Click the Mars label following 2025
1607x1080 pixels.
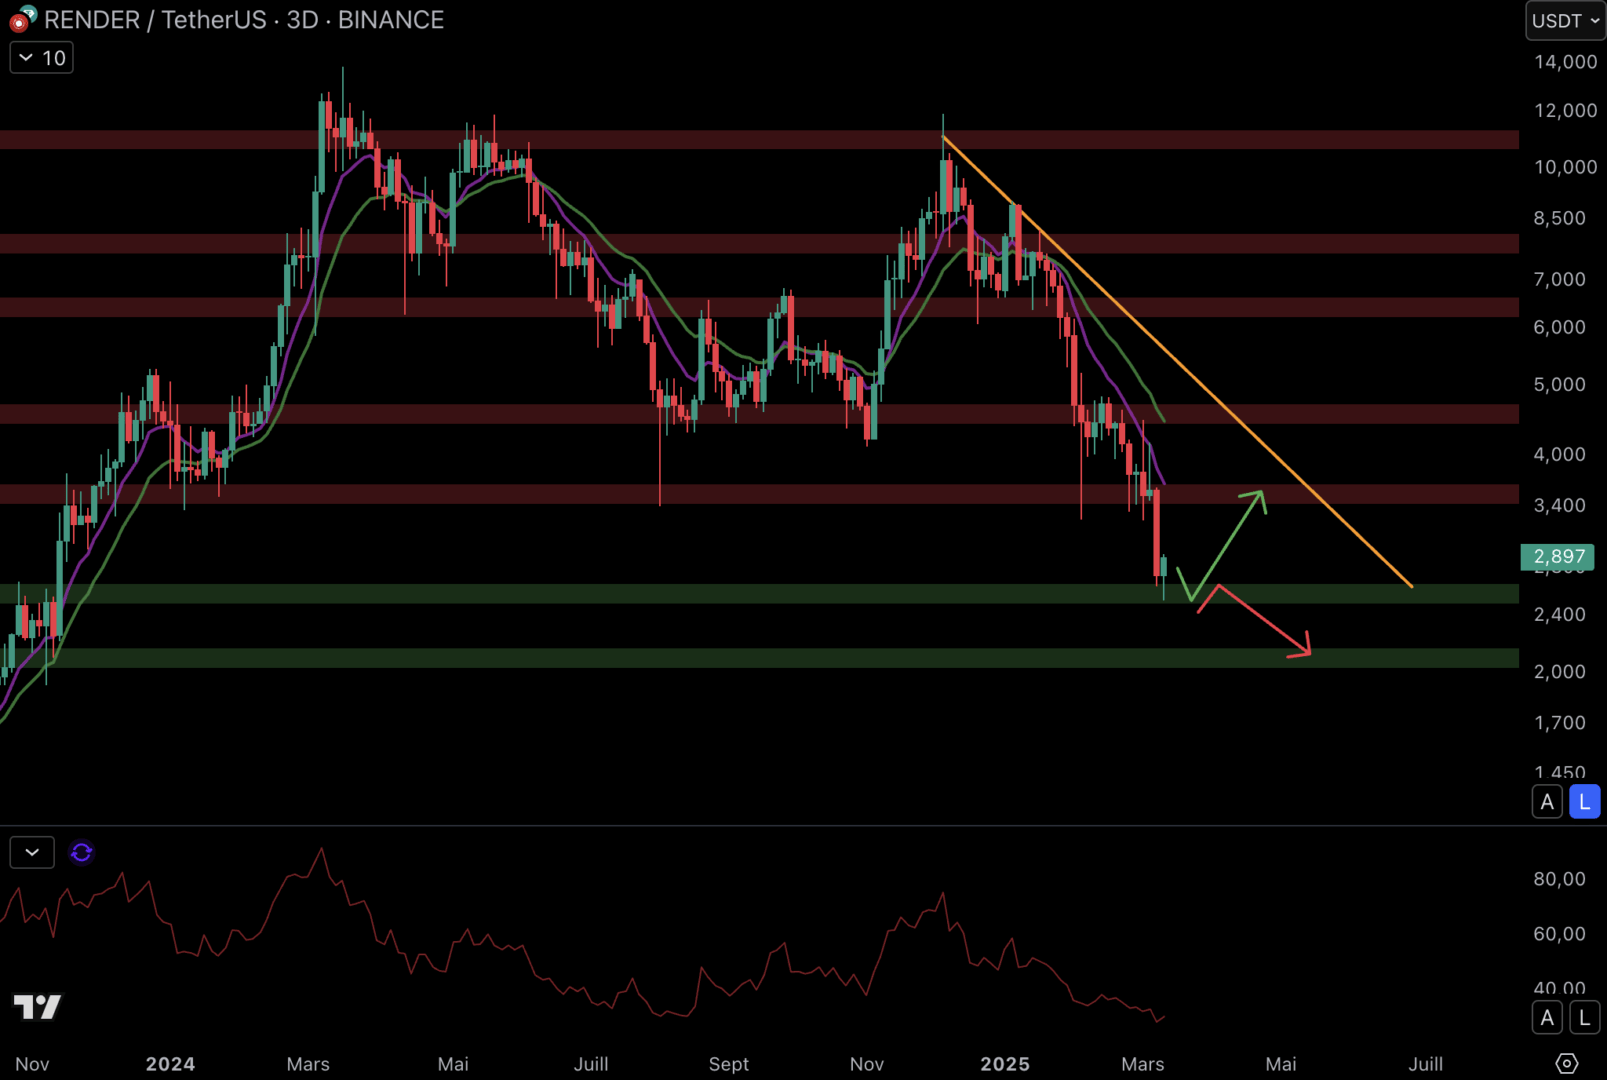[1143, 1064]
